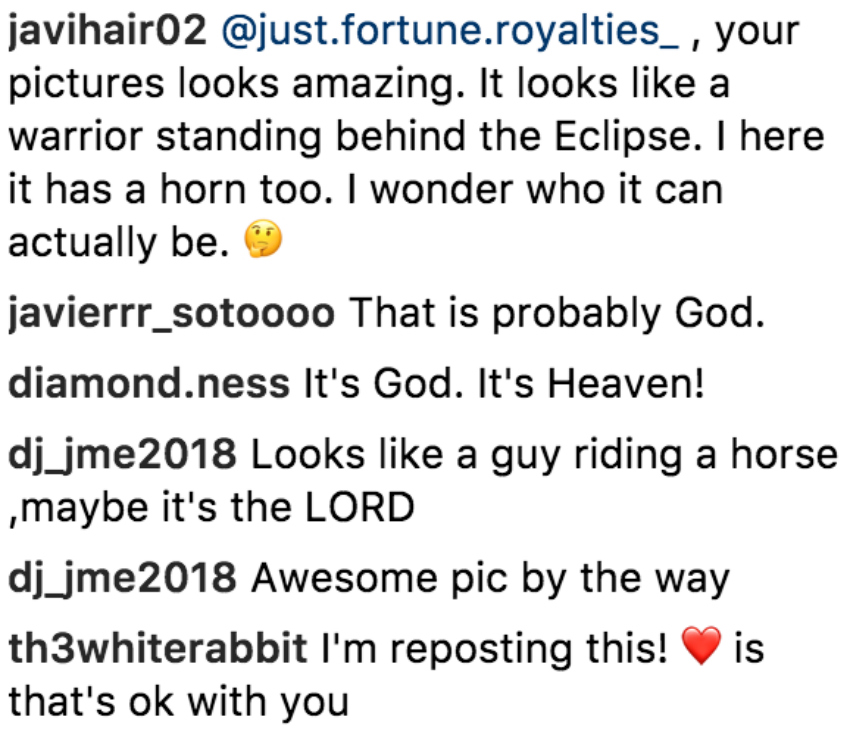Screen dimensions: 850x751
Task: Click the text 'pictures looks amazing'
Action: click(236, 85)
